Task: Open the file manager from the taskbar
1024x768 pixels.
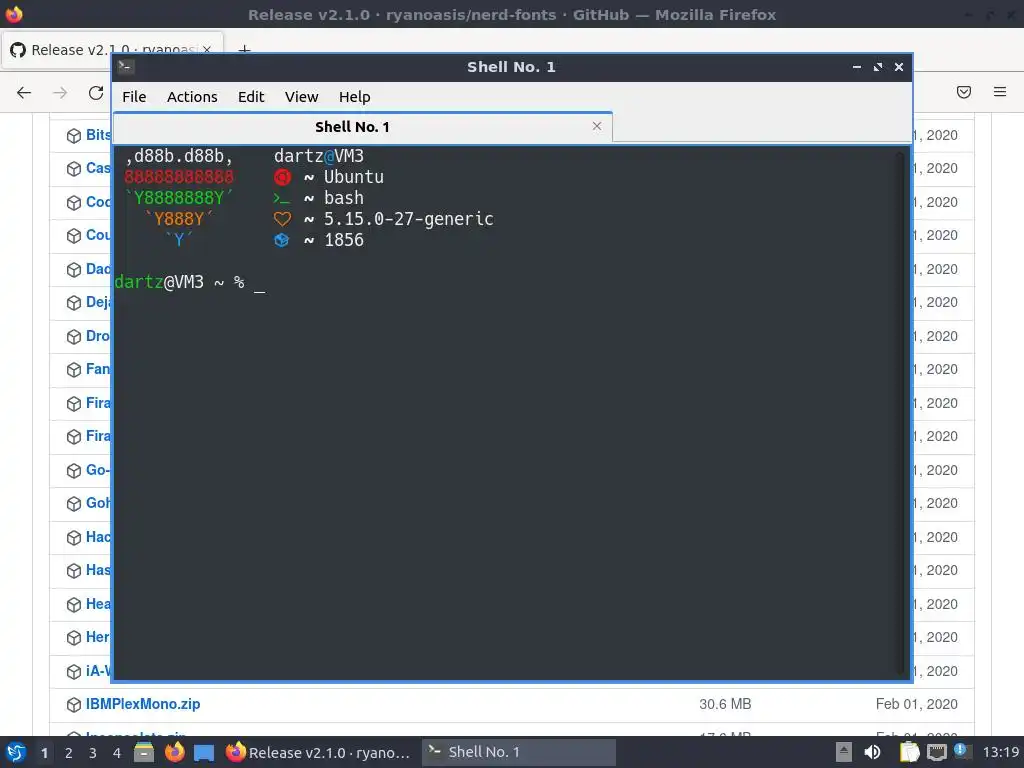Action: [x=144, y=752]
